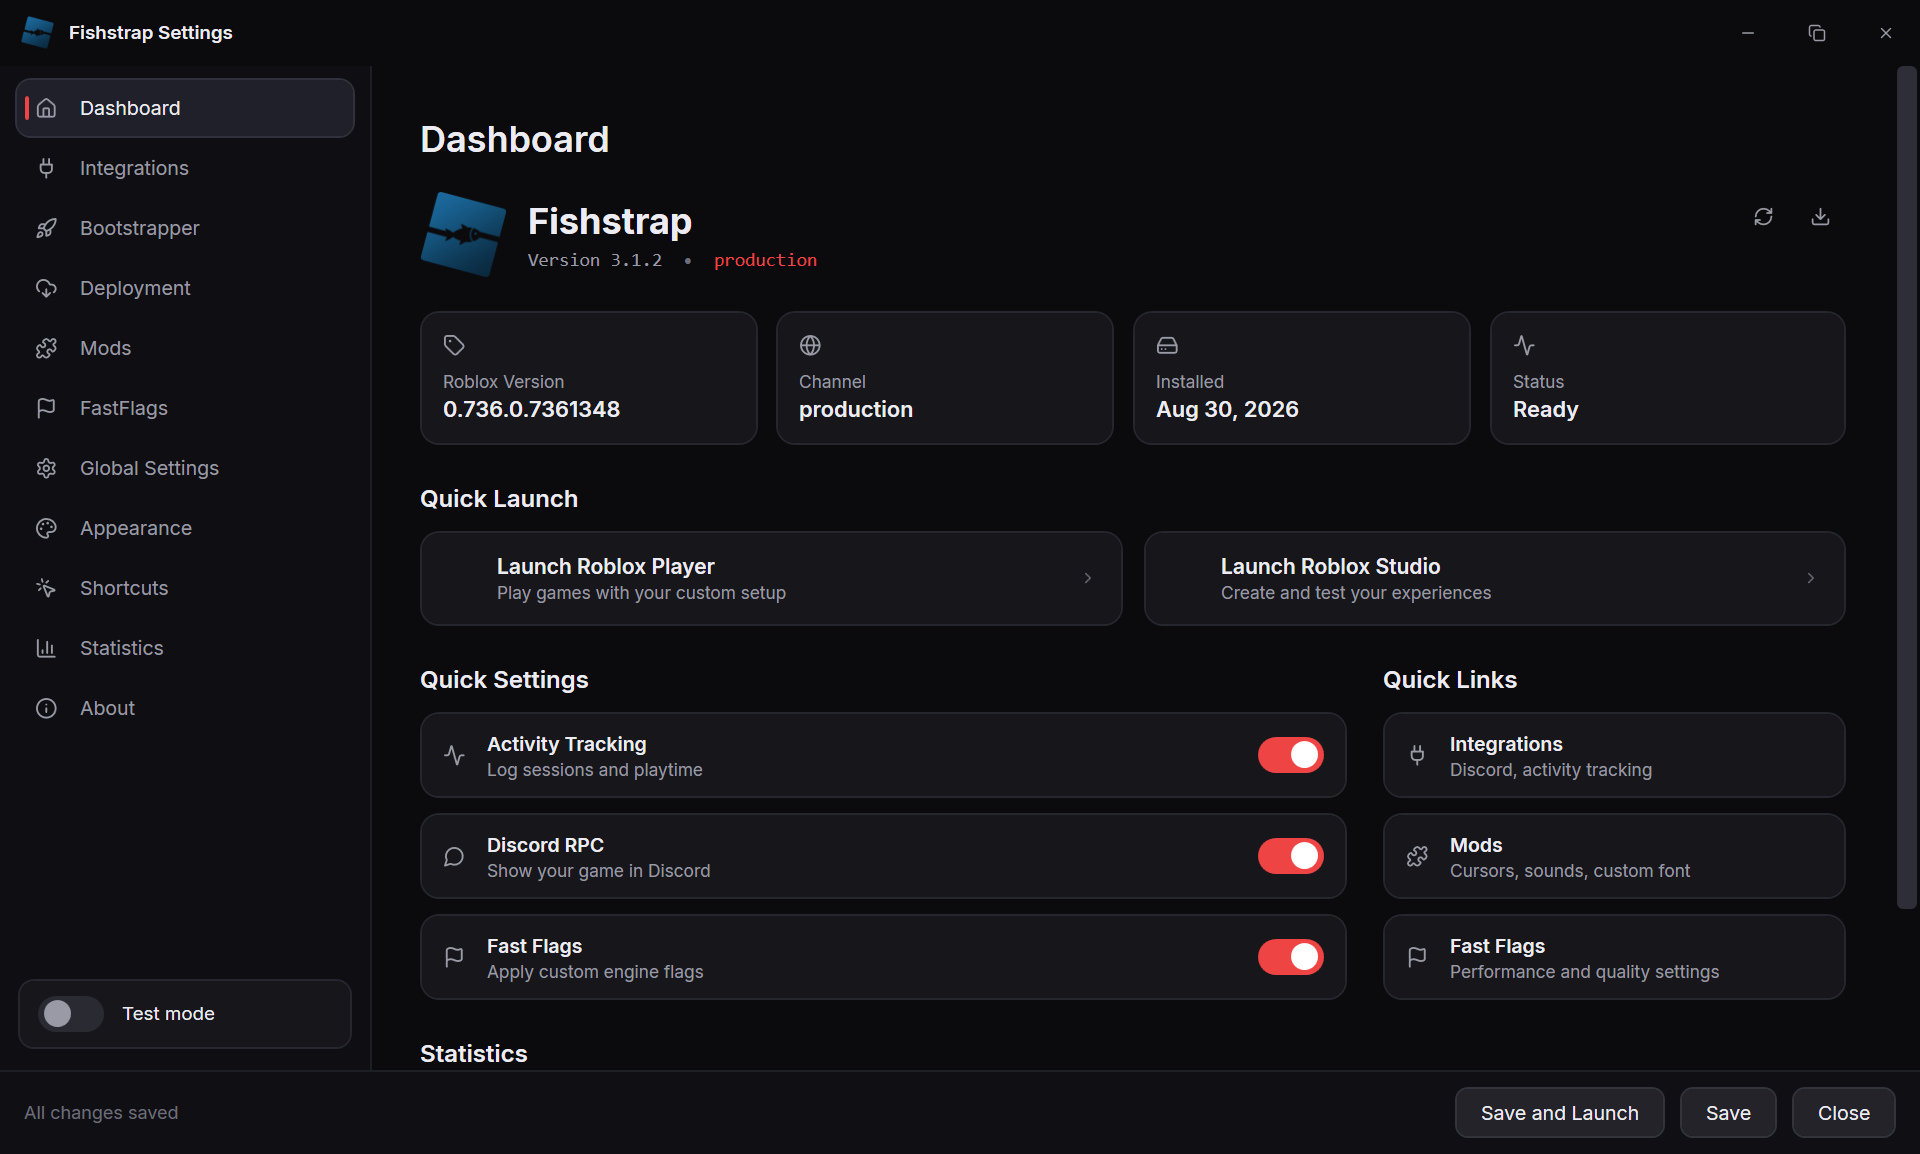Viewport: 1920px width, 1154px height.
Task: Click the Statistics bar chart icon
Action: [46, 648]
